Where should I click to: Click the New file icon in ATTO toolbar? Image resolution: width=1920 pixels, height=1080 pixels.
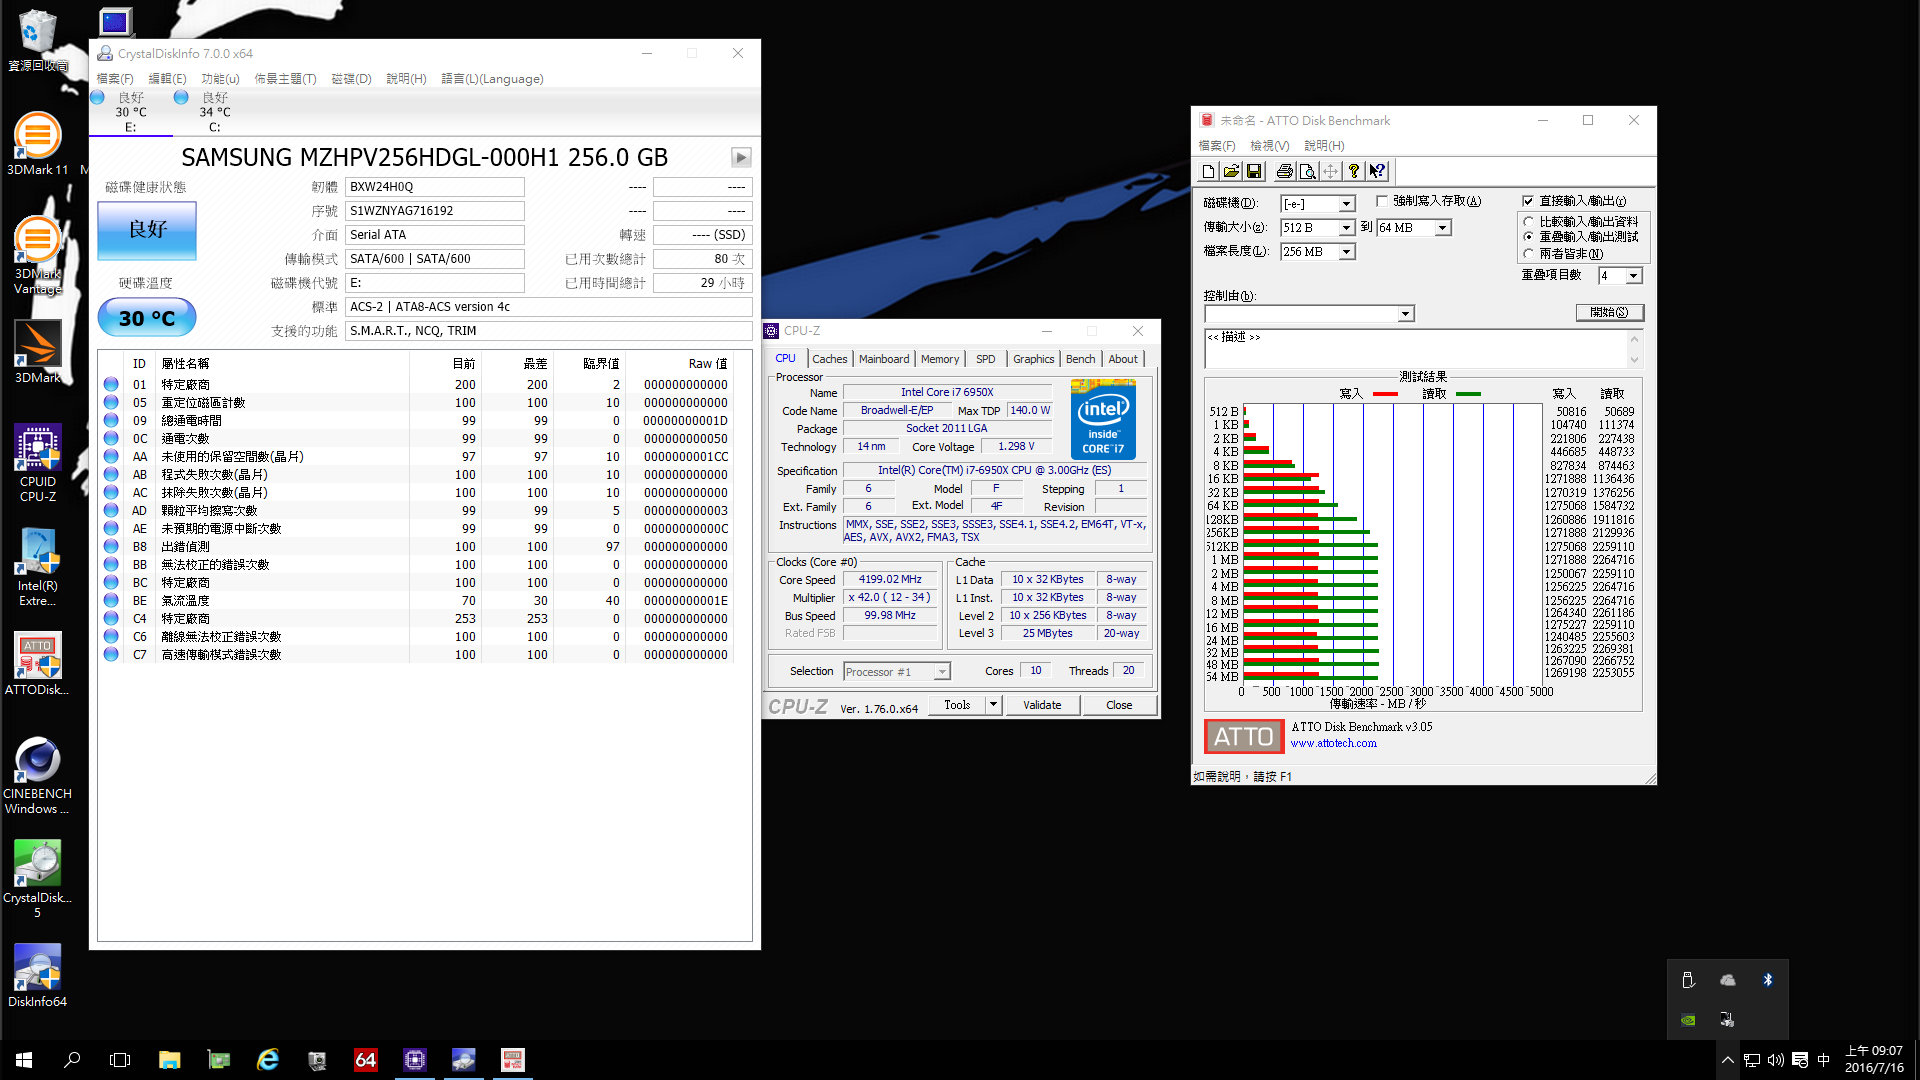(x=1208, y=172)
